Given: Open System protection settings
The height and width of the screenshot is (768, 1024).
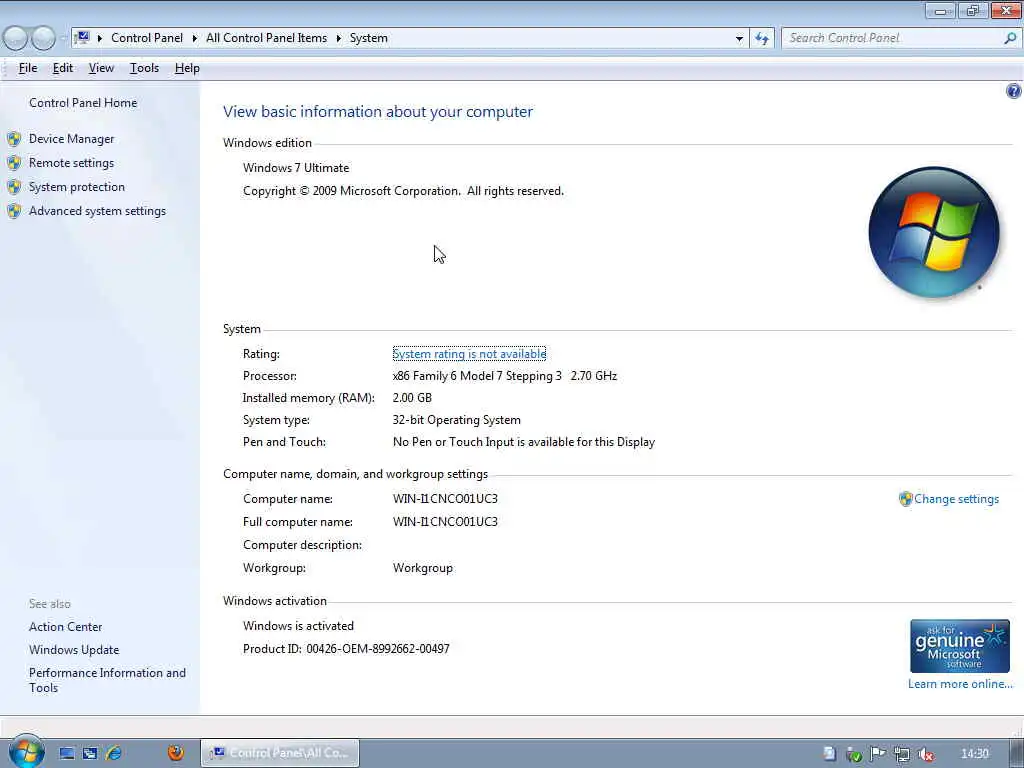Looking at the screenshot, I should [x=76, y=187].
